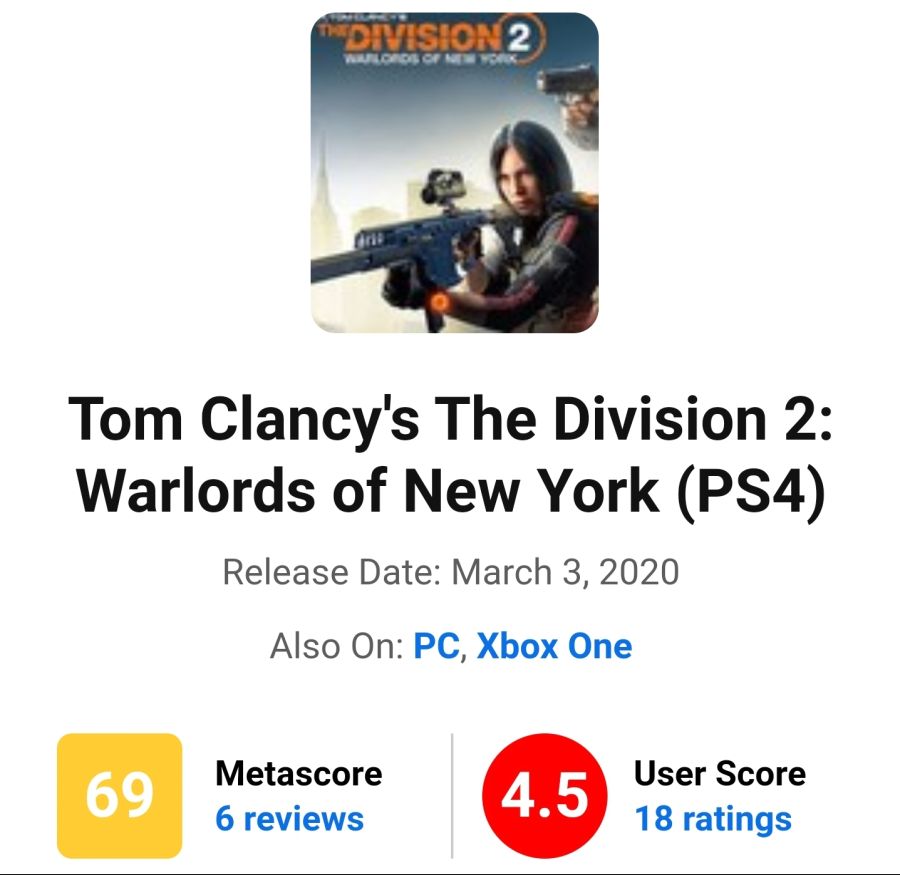View the 18 ratings link
This screenshot has width=900, height=875.
[x=713, y=819]
